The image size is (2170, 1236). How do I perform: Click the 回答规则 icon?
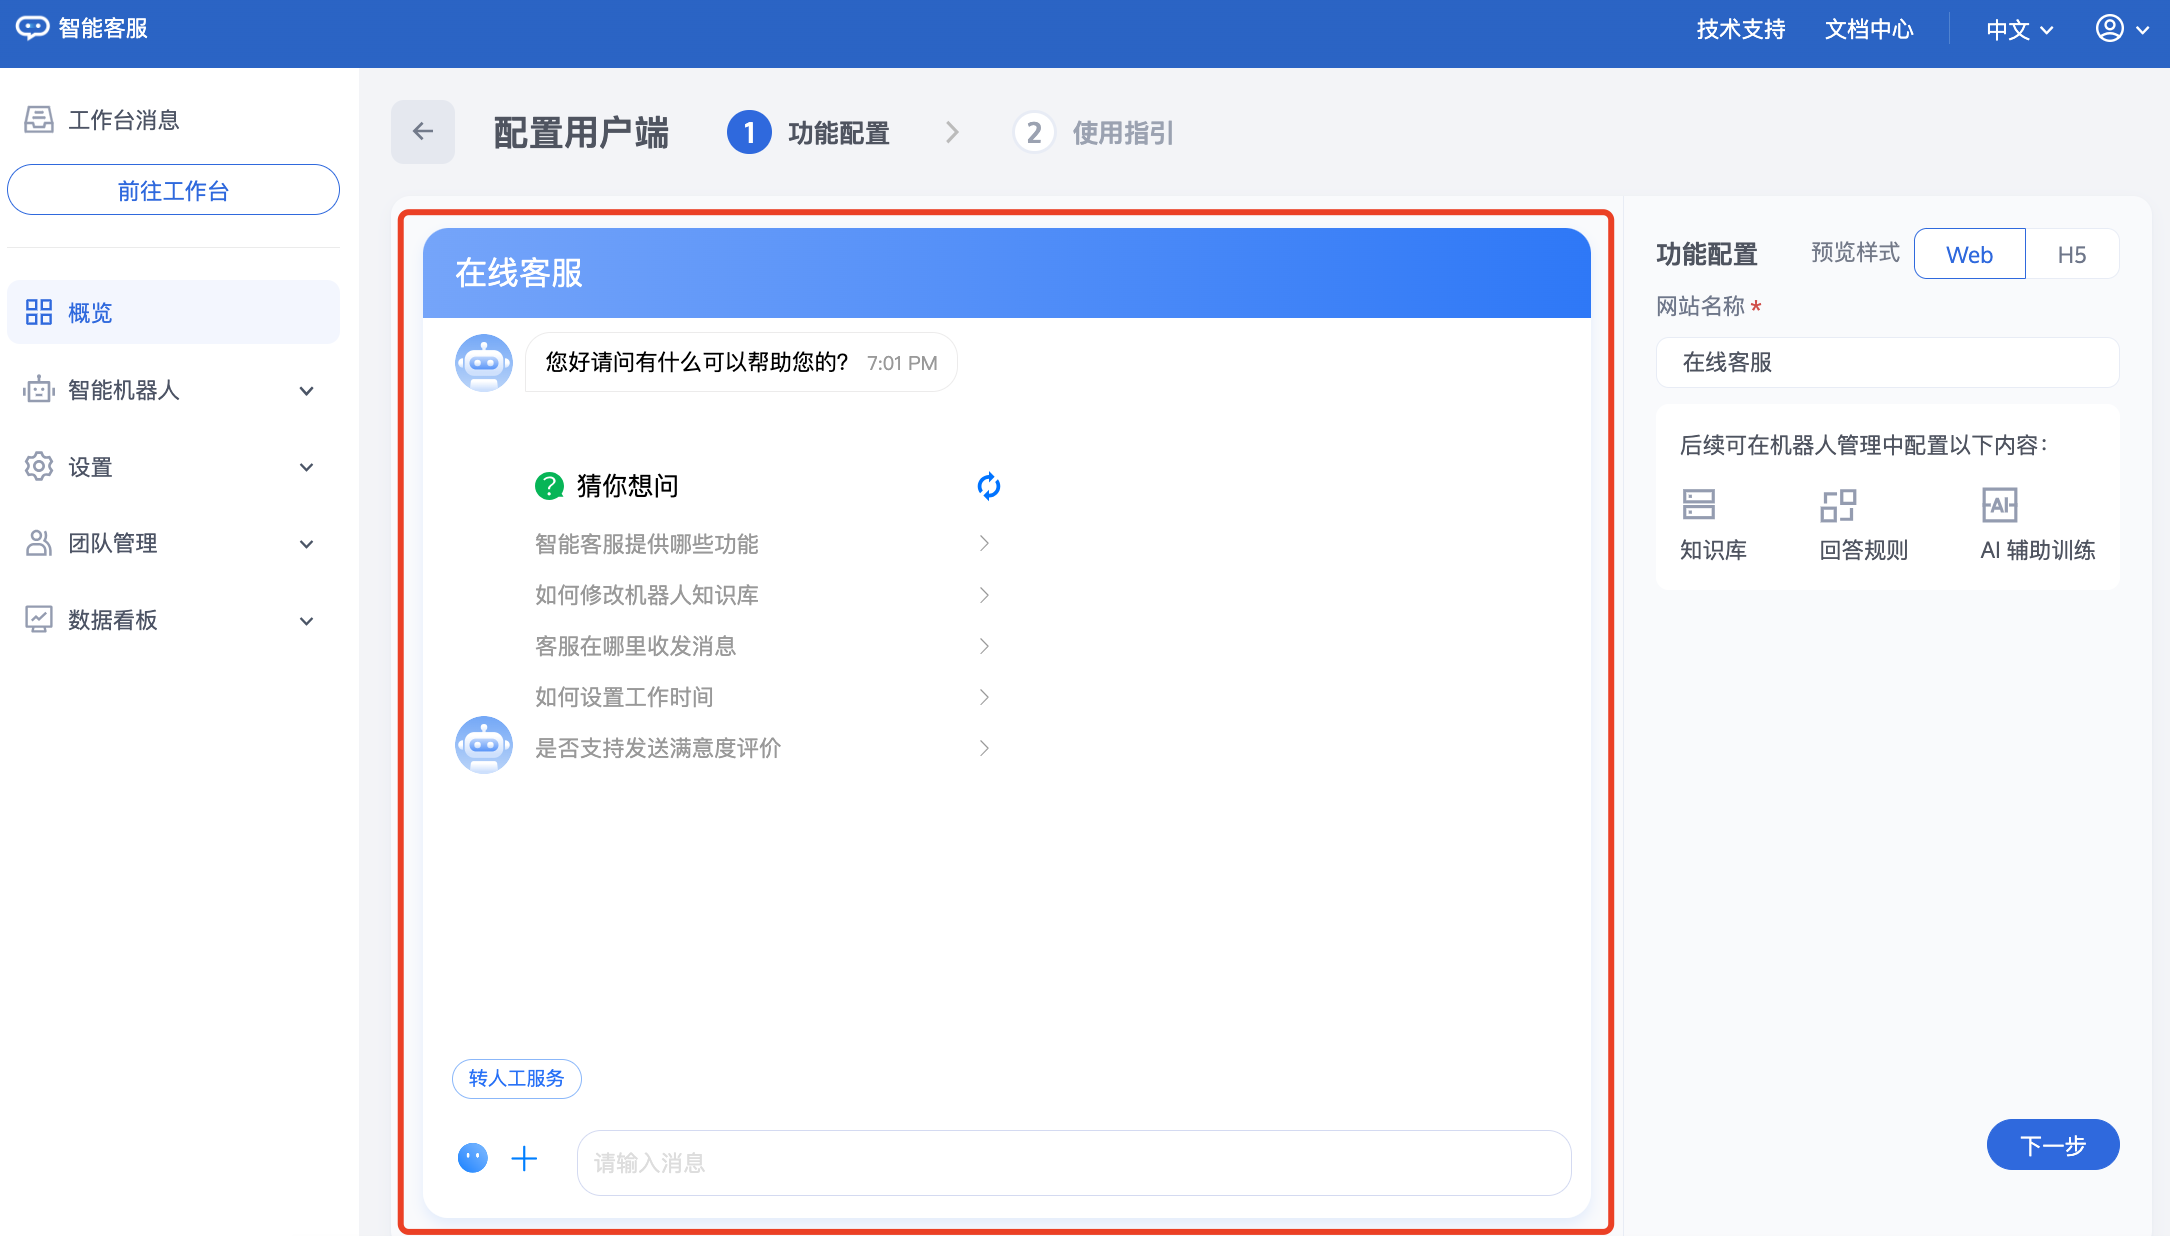click(x=1838, y=505)
